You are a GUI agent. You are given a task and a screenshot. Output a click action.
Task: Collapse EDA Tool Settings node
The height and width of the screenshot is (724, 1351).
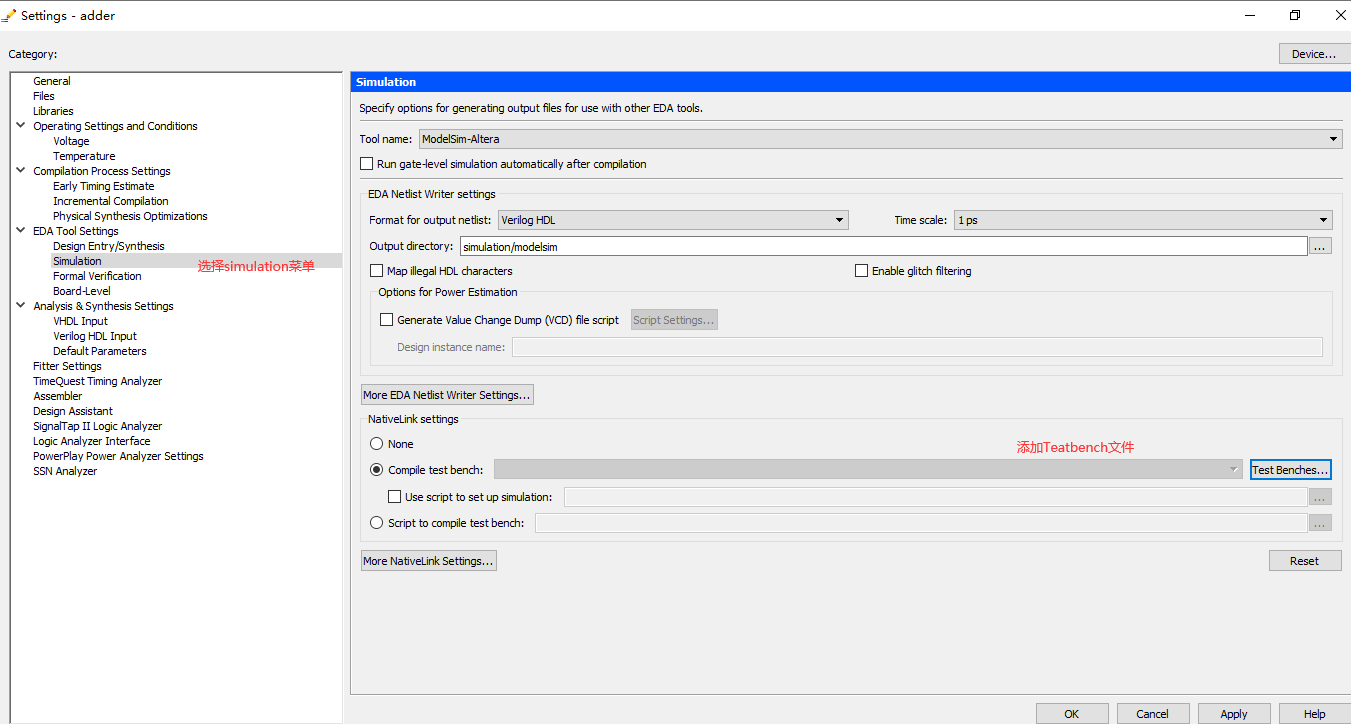coord(21,231)
